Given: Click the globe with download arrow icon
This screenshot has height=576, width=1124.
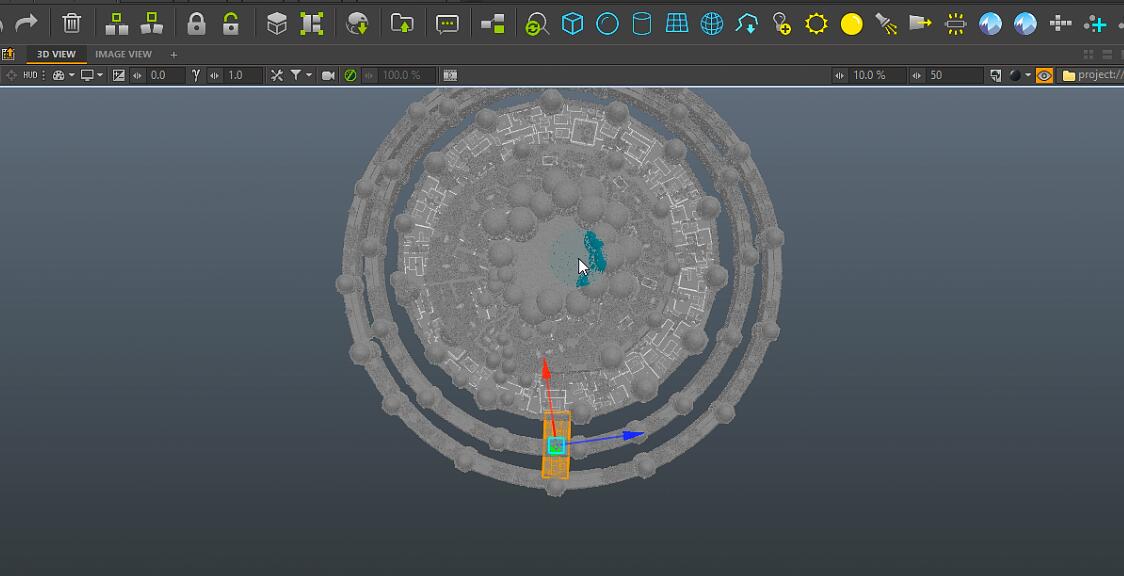Looking at the screenshot, I should pos(357,24).
